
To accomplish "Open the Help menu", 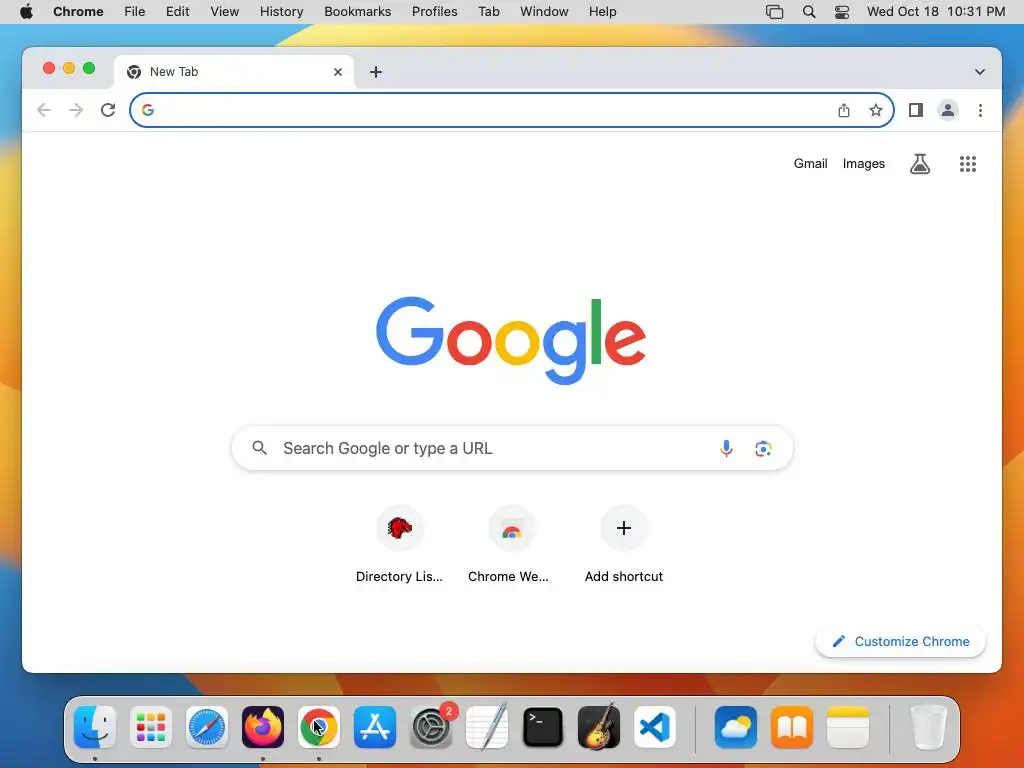I will tap(602, 12).
